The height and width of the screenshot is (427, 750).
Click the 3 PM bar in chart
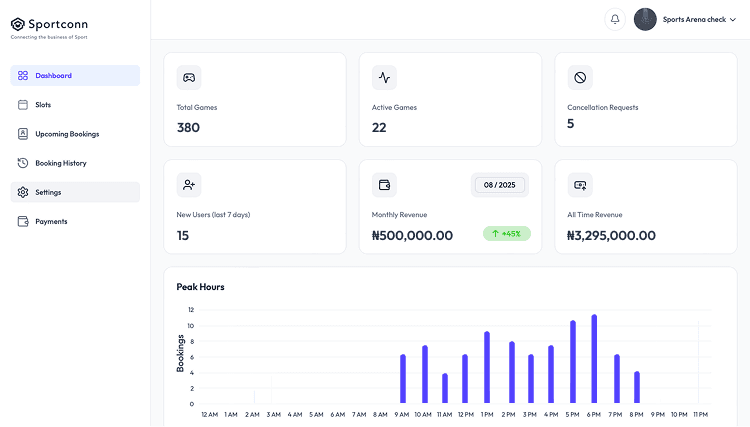(530, 379)
